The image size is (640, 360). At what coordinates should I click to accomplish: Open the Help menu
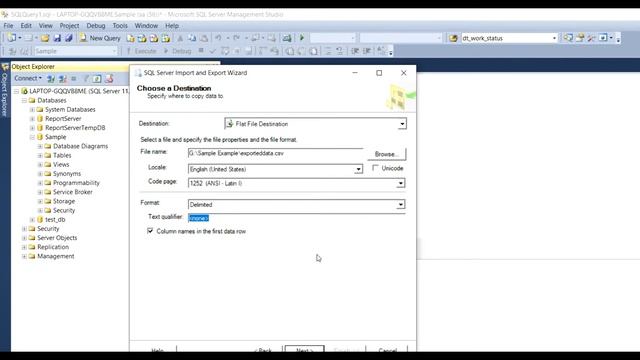tap(172, 25)
